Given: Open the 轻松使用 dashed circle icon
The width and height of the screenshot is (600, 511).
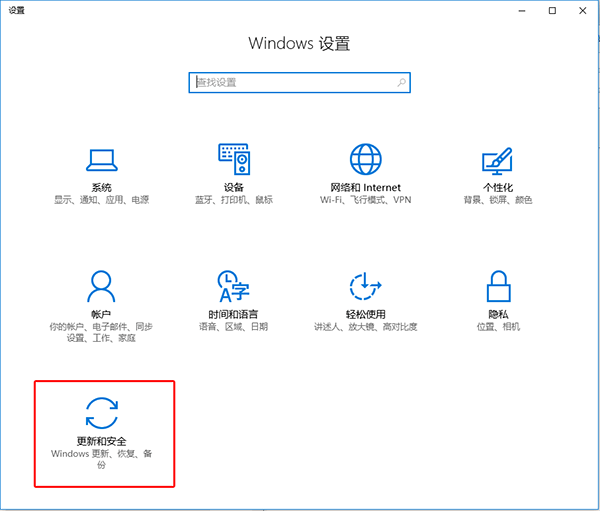Looking at the screenshot, I should [x=365, y=286].
